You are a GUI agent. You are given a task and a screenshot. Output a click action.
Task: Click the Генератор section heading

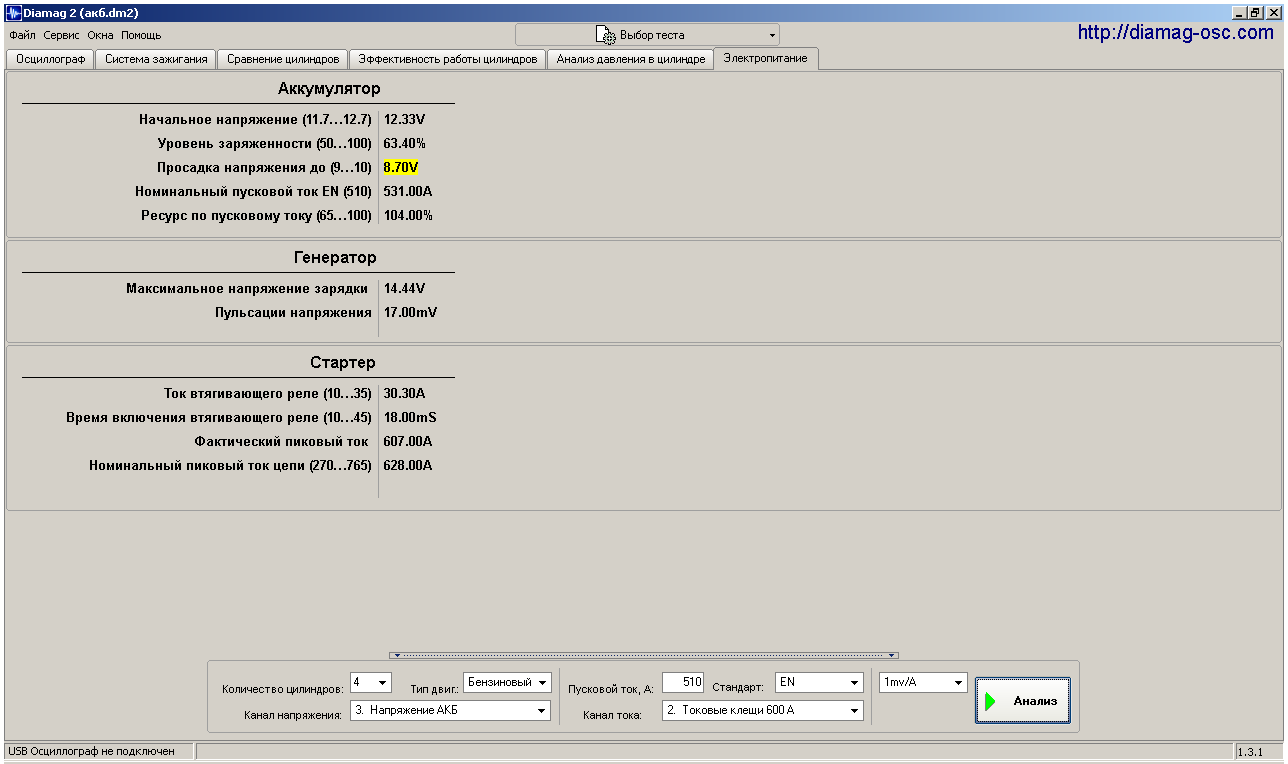(335, 257)
